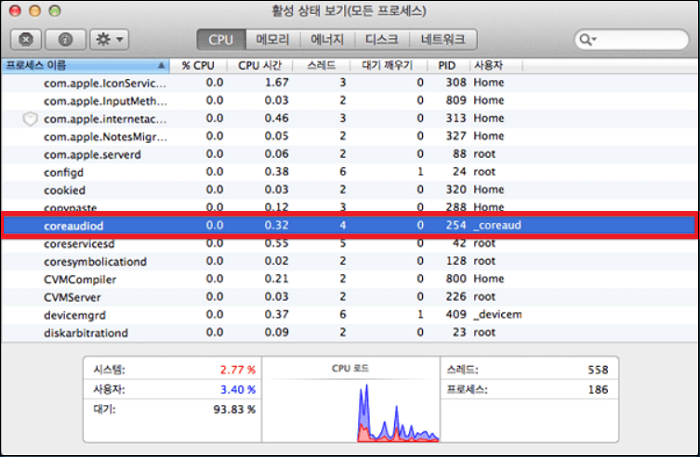Viewport: 700px width, 457px height.
Task: Click PID 809 cell
Action: pos(456,100)
